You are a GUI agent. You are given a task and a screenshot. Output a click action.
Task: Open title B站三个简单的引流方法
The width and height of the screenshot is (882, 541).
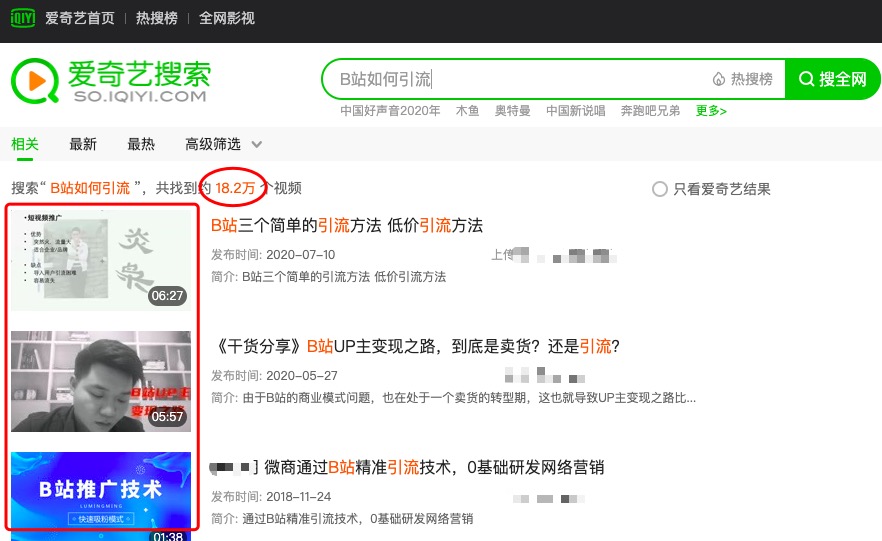347,226
